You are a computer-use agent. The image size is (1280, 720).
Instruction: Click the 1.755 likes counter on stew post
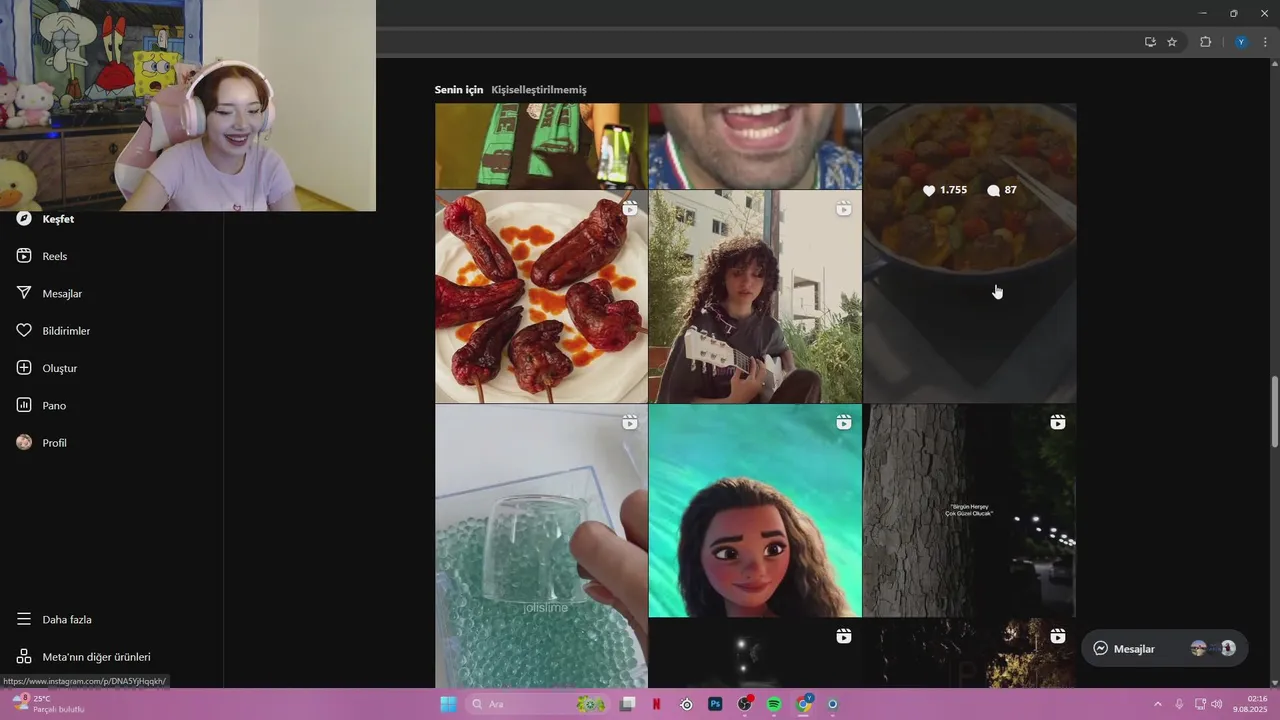point(945,190)
